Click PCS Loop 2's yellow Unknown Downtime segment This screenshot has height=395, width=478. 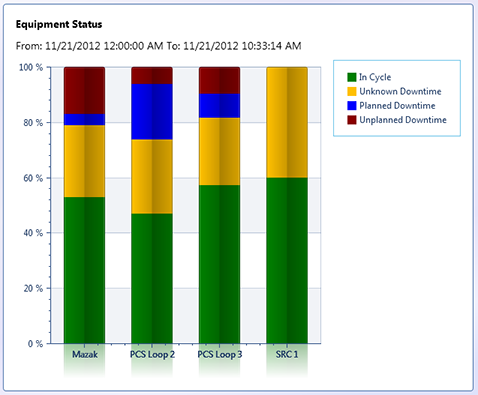(152, 177)
